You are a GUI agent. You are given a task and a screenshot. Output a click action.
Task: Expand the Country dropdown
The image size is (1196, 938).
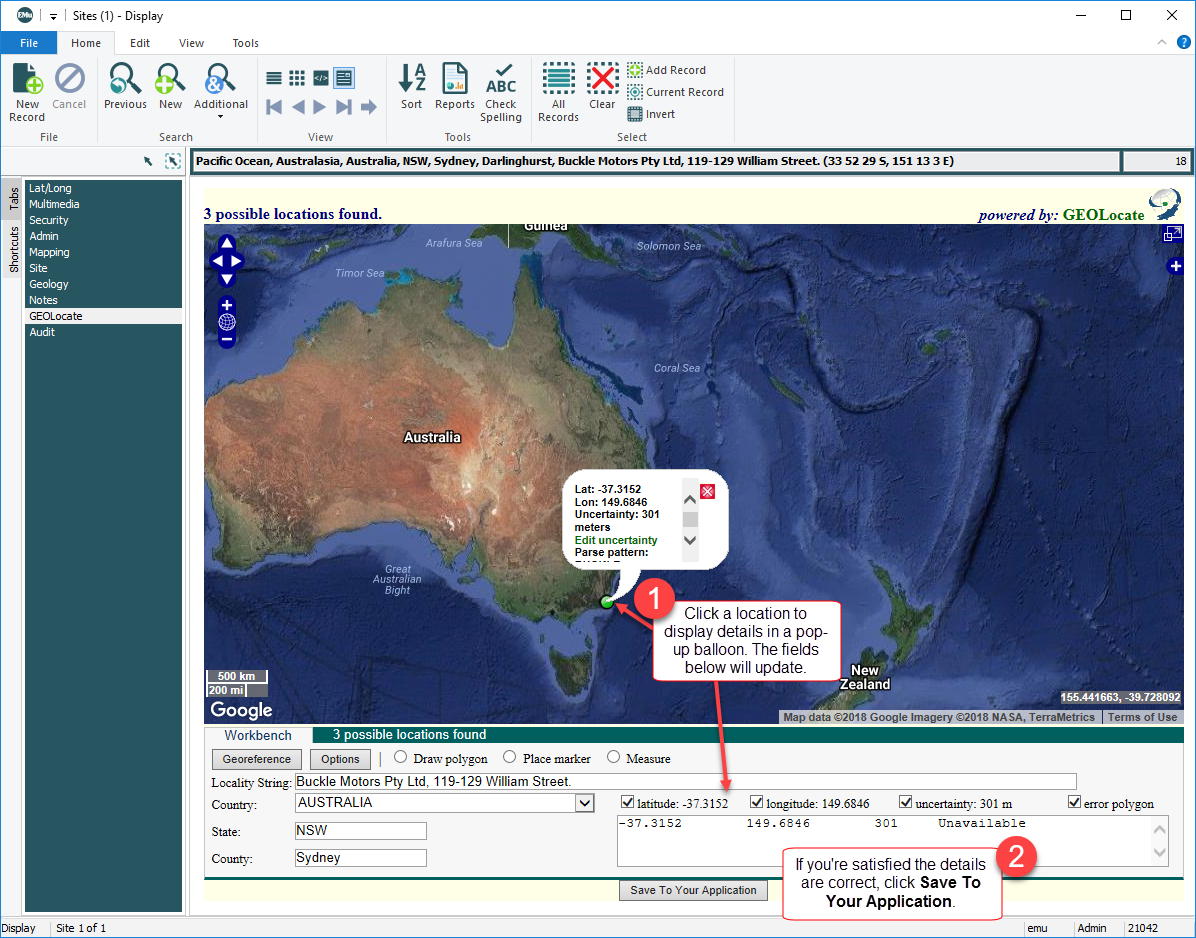(x=585, y=803)
